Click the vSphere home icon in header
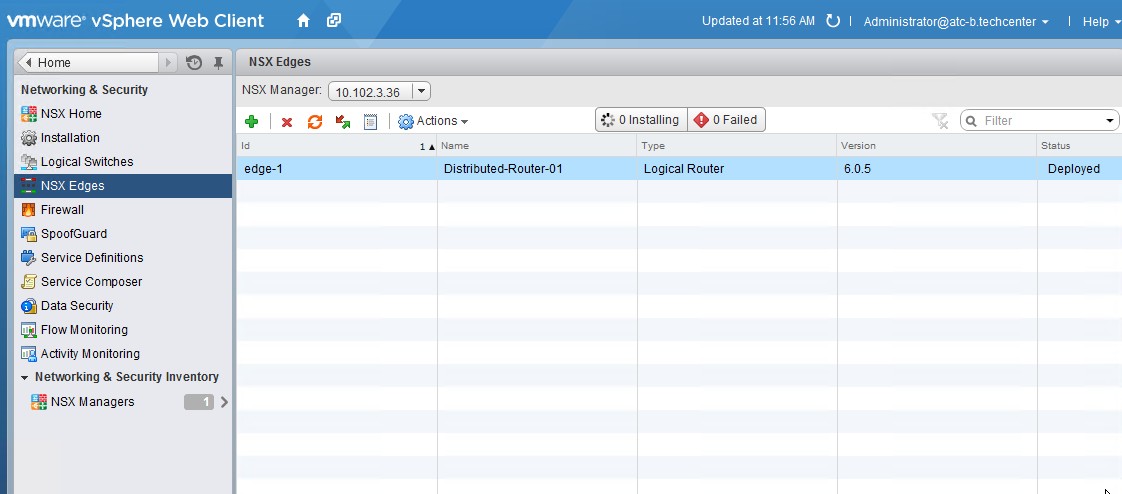Image resolution: width=1122 pixels, height=494 pixels. point(304,21)
